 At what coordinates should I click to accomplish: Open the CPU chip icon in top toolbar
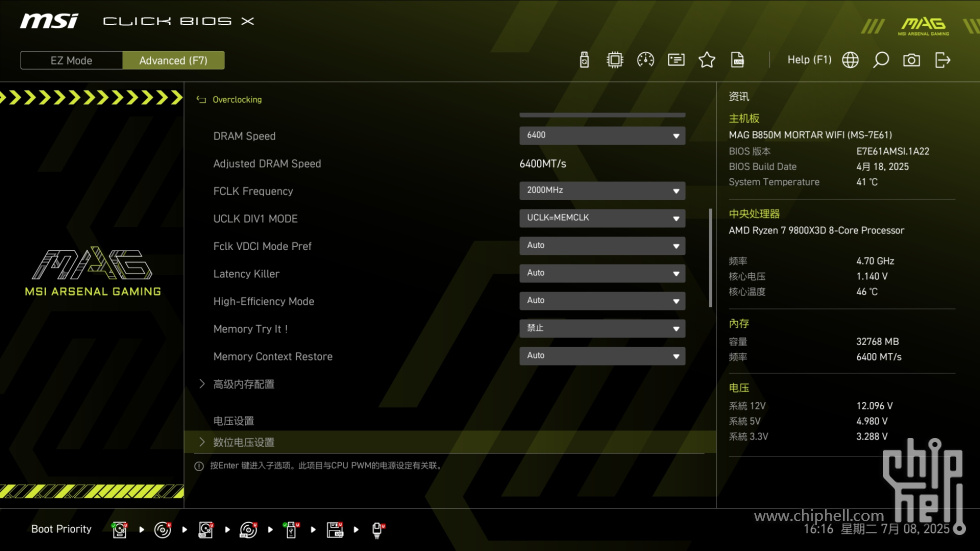pos(615,60)
